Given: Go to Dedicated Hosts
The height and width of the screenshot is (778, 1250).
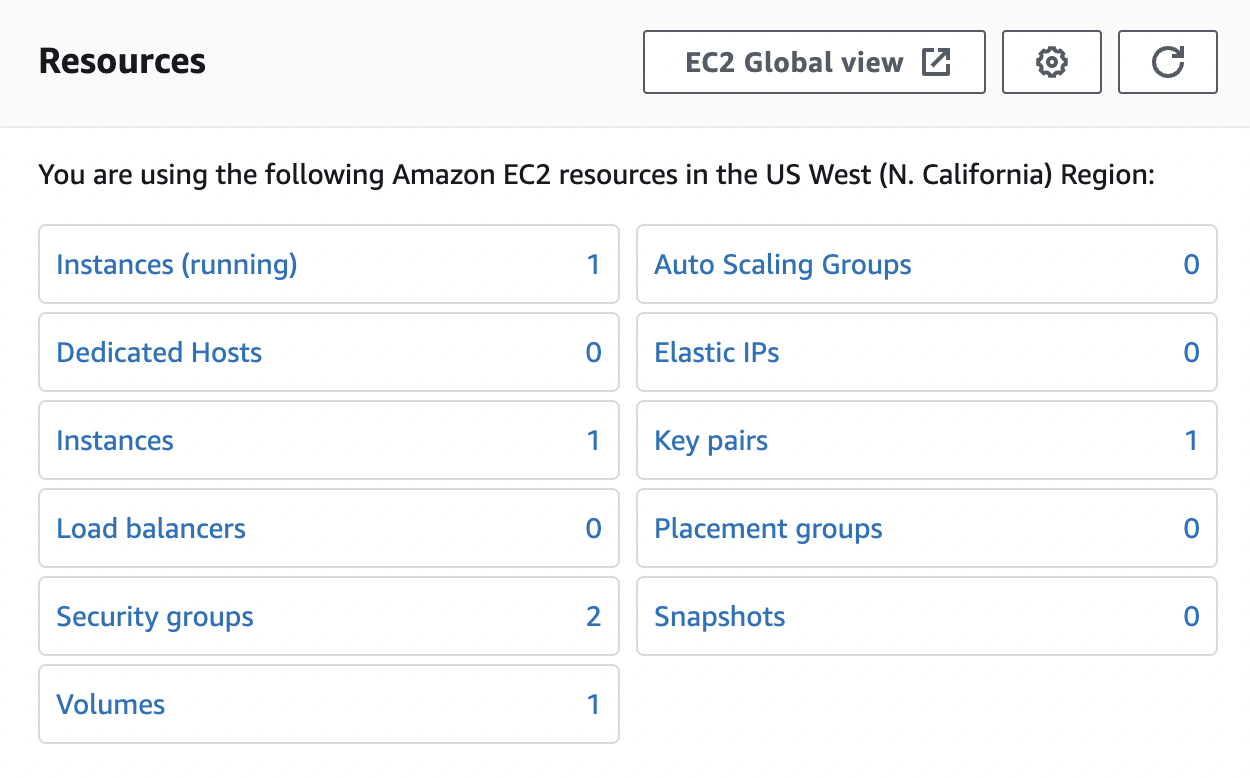Looking at the screenshot, I should tap(159, 353).
